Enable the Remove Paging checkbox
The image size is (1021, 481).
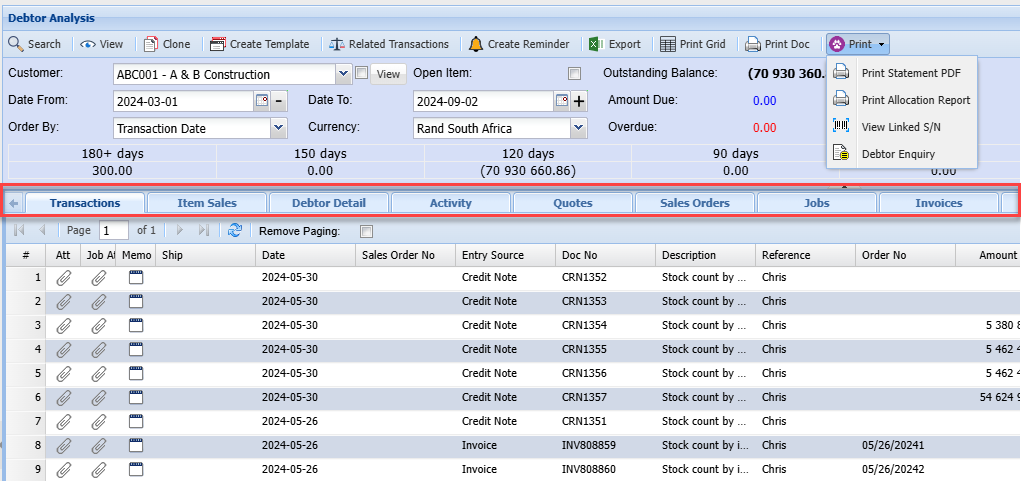click(x=366, y=231)
